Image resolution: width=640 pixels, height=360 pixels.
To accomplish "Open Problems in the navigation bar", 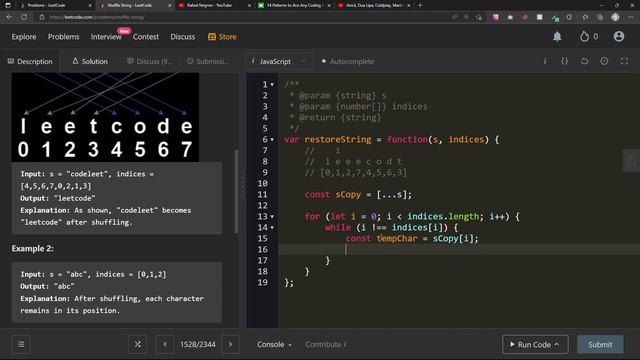I will (x=63, y=37).
